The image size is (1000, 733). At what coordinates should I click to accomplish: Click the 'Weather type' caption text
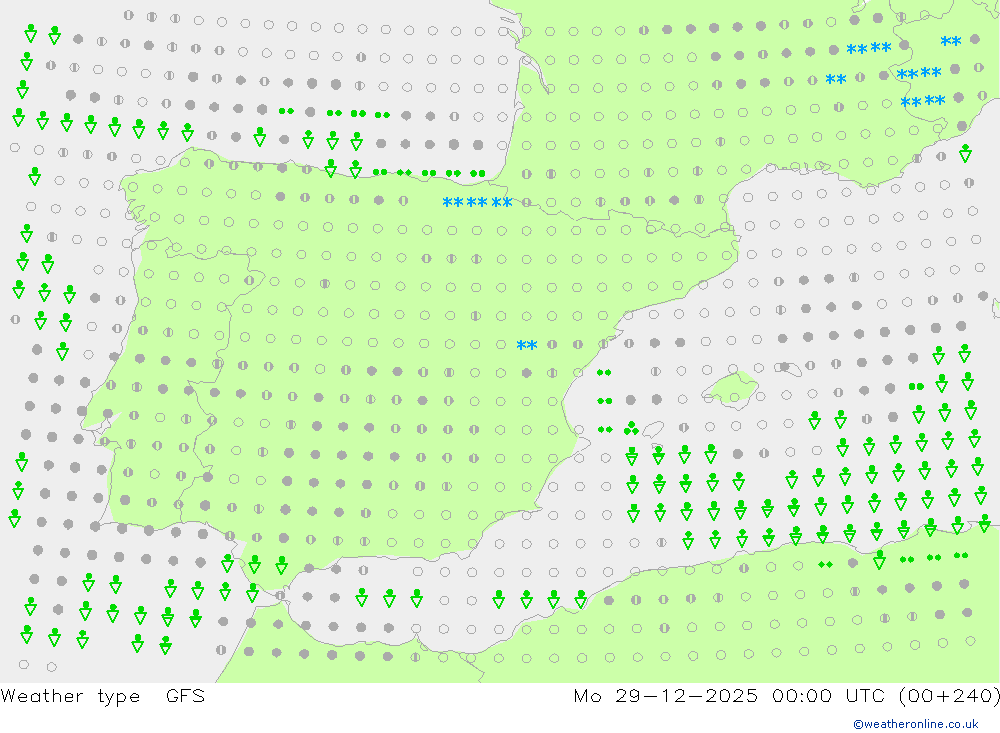coord(70,696)
